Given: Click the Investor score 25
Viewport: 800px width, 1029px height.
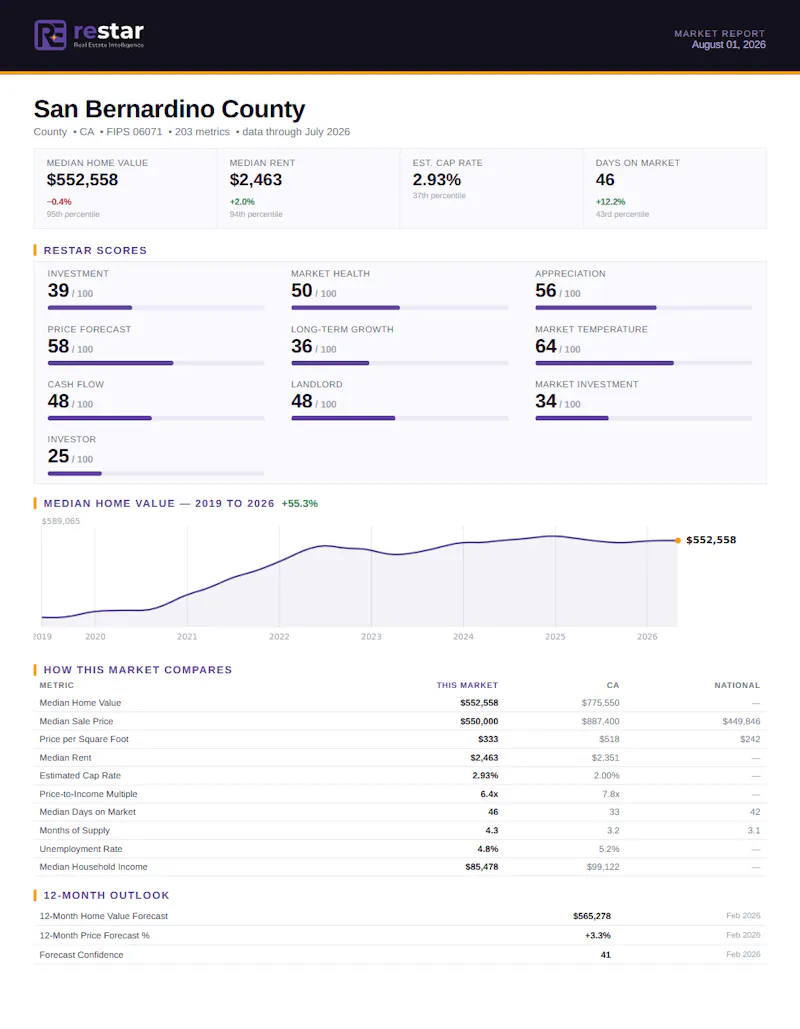Looking at the screenshot, I should point(58,456).
